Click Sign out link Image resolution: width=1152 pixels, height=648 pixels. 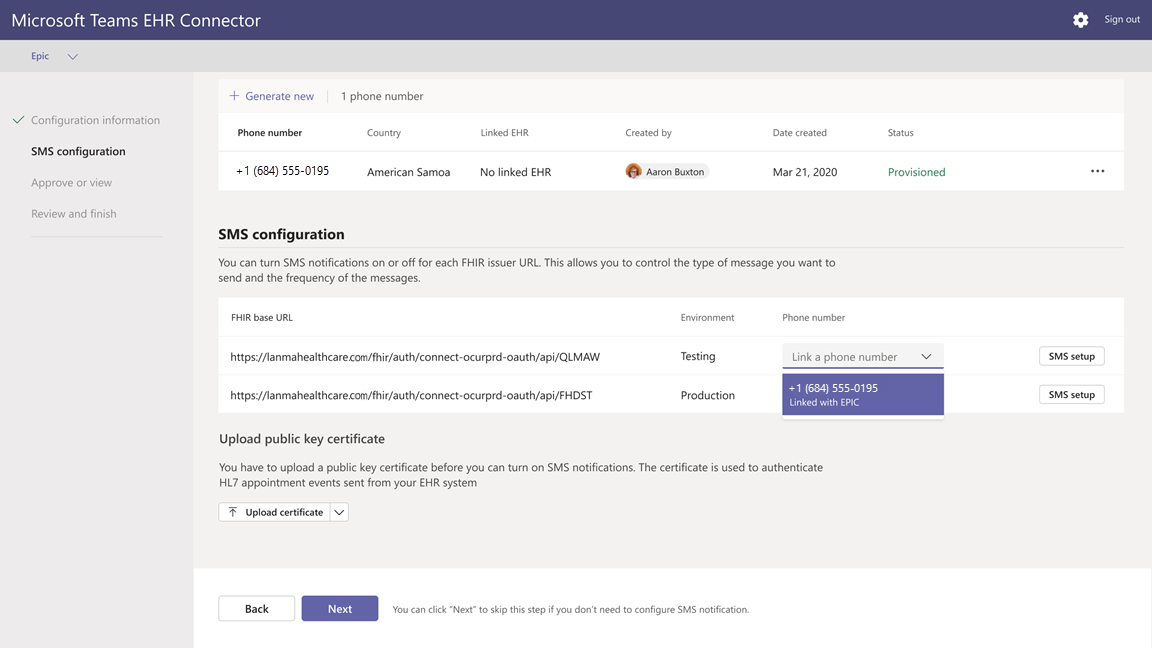(1122, 19)
